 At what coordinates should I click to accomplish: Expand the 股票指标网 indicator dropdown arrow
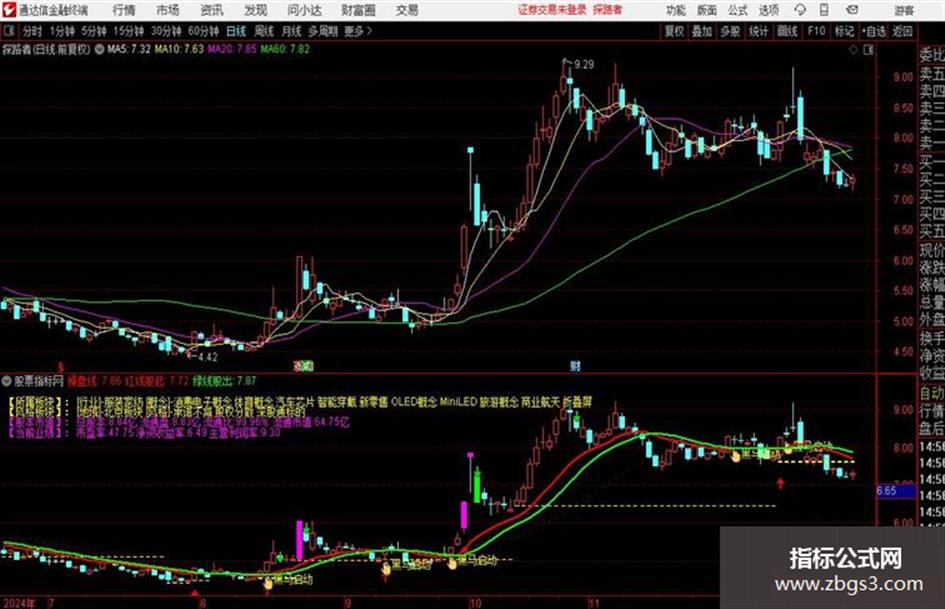pos(7,381)
